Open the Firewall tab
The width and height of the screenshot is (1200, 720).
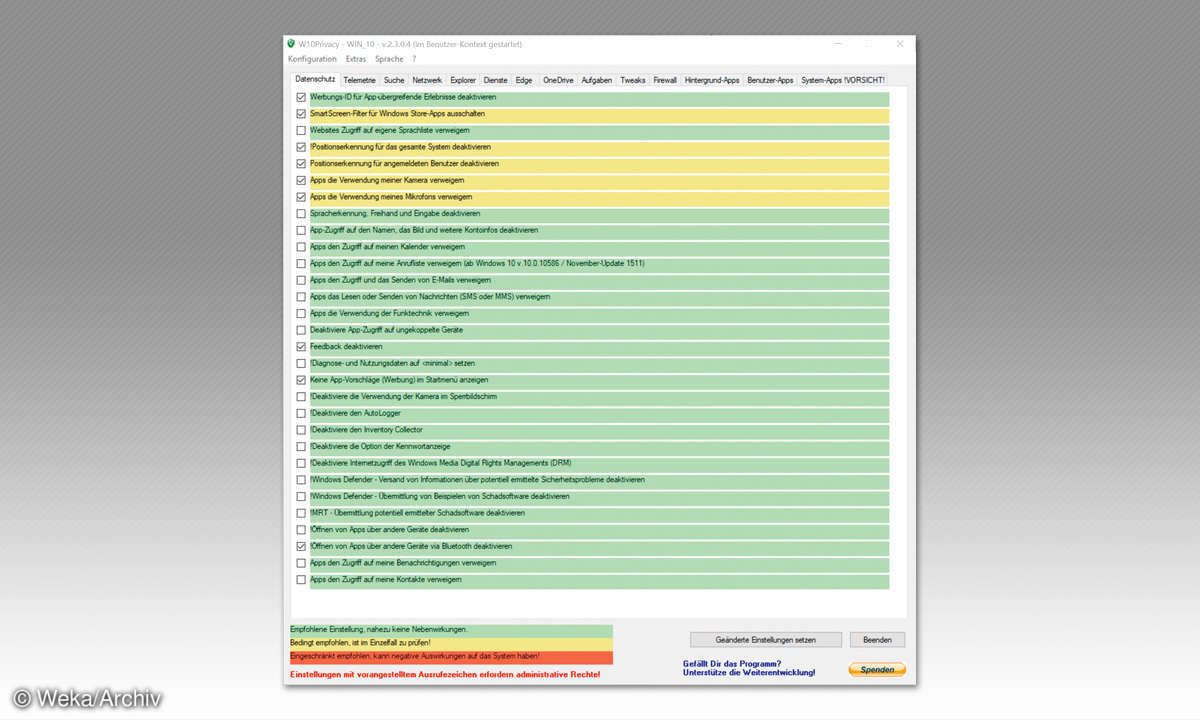click(x=665, y=80)
